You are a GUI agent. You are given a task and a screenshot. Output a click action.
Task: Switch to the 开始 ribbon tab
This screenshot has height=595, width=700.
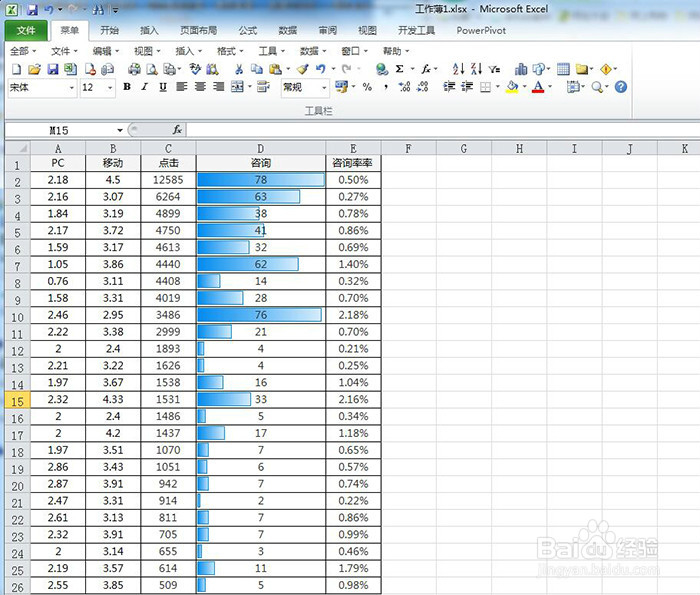(109, 30)
